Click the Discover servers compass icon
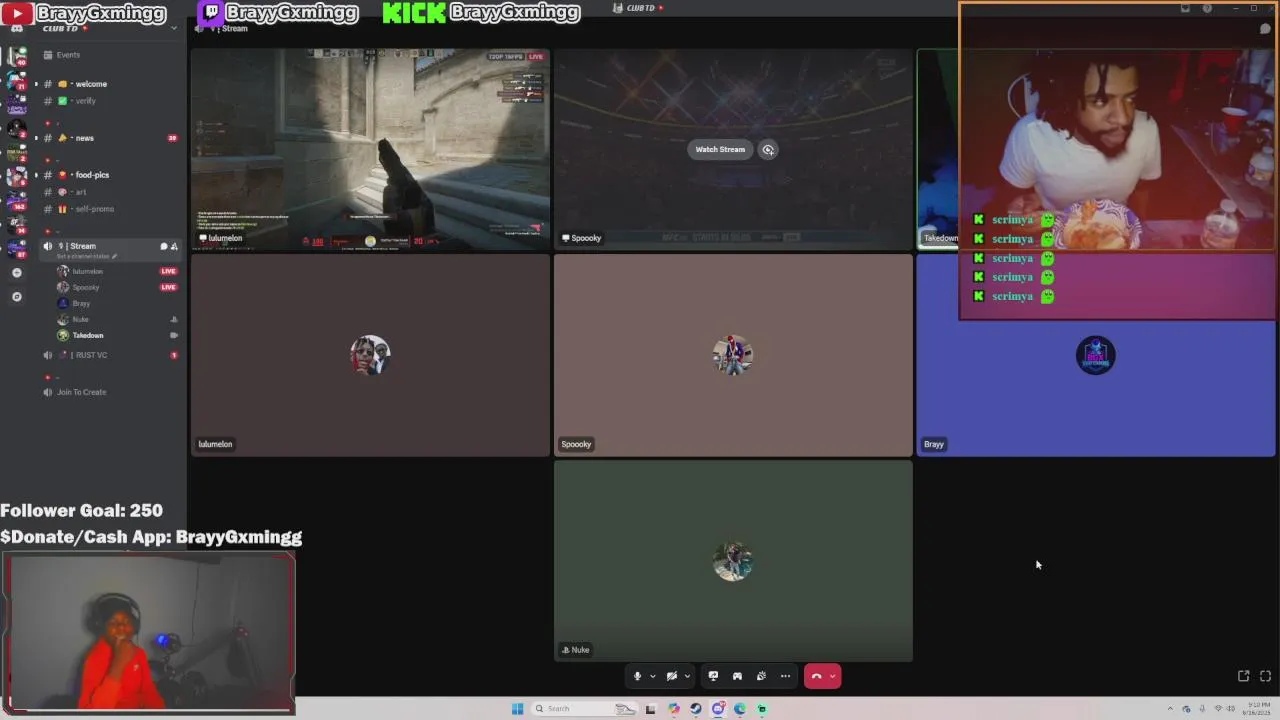 click(x=16, y=297)
